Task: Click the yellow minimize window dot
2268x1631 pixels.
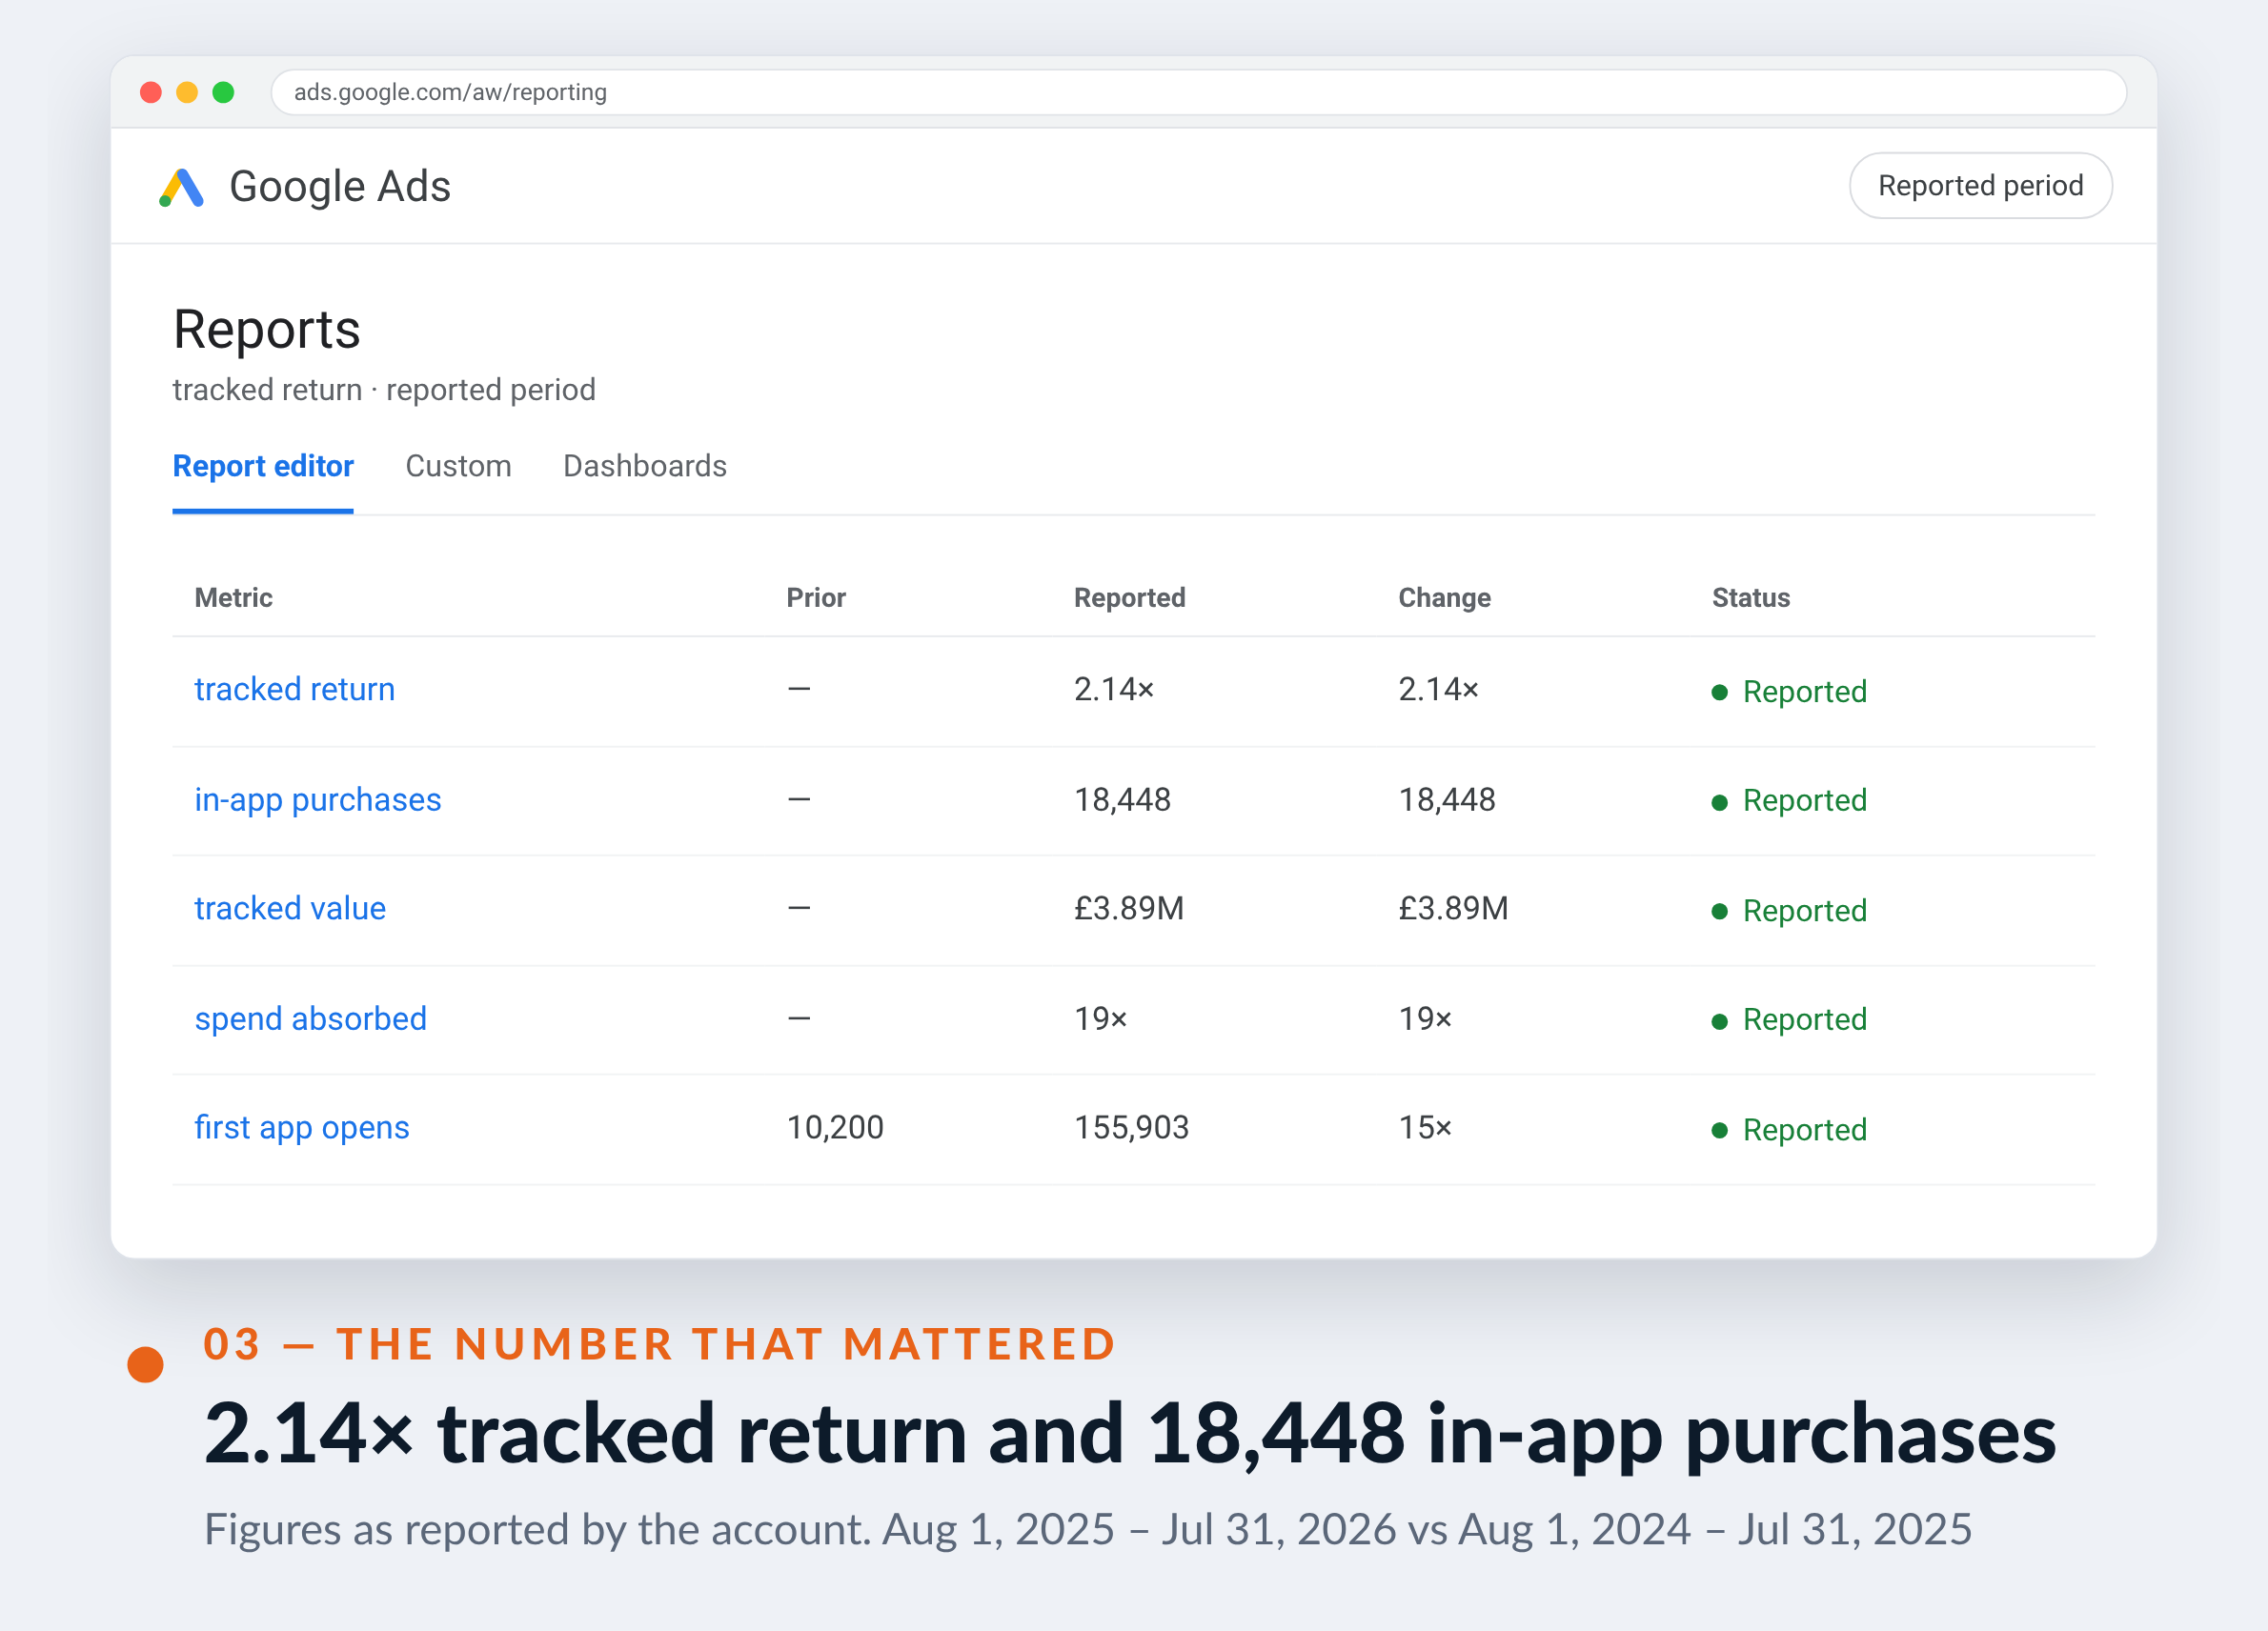Action: [187, 92]
